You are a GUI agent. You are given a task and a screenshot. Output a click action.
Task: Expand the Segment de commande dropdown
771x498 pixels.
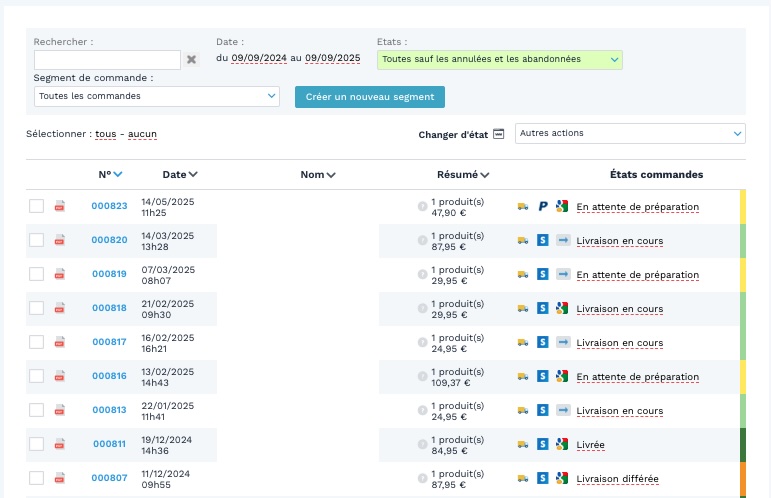coord(156,96)
